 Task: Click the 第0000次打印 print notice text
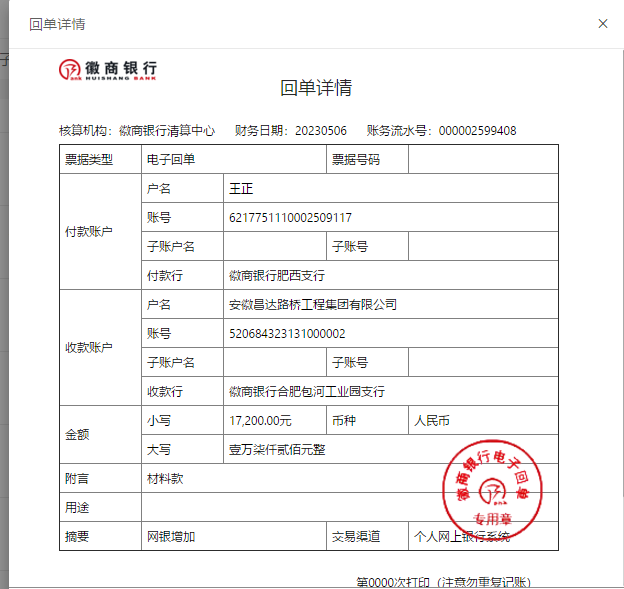[x=443, y=582]
